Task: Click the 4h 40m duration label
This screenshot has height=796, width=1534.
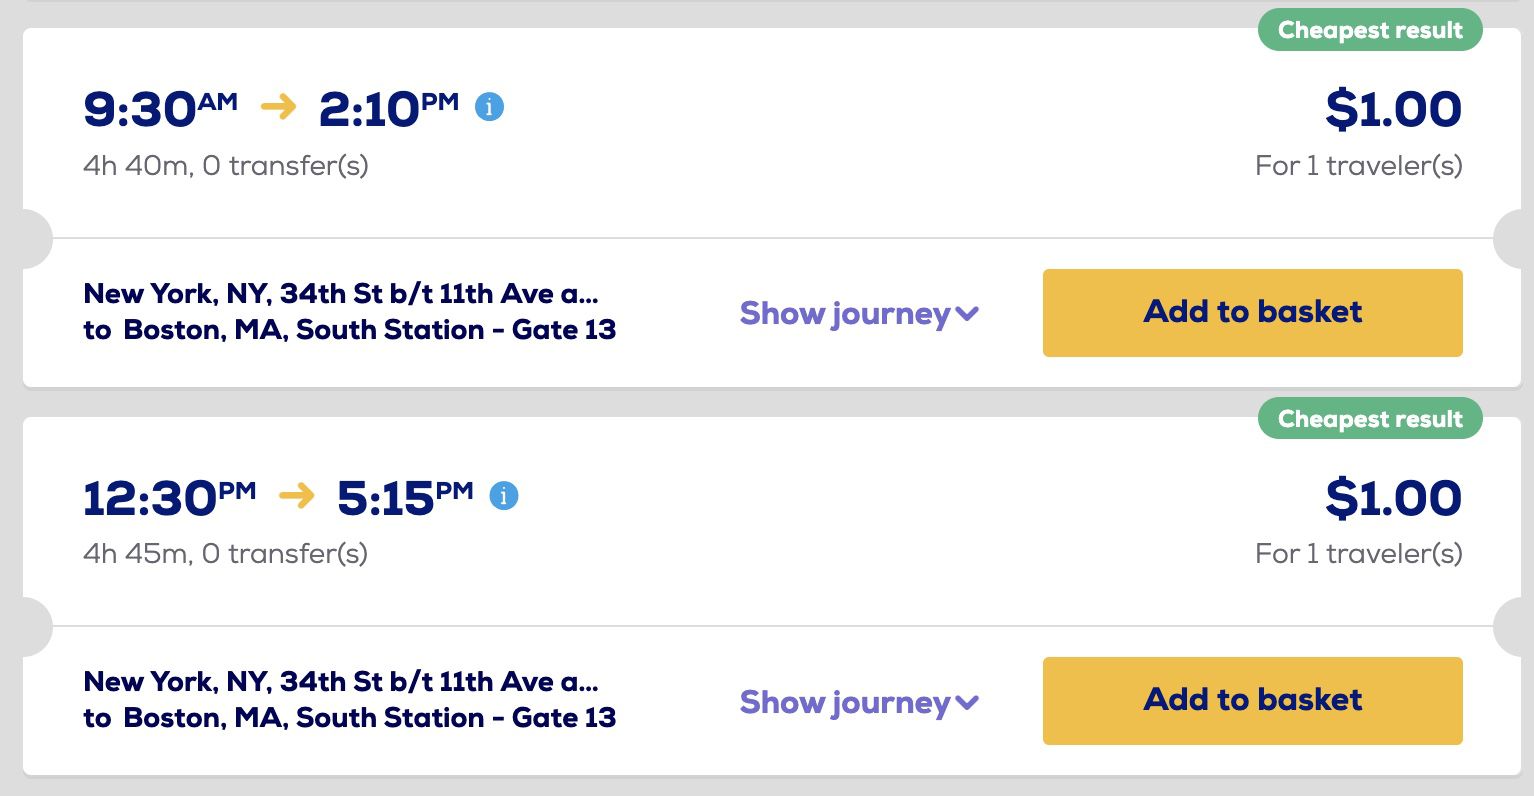Action: [224, 165]
